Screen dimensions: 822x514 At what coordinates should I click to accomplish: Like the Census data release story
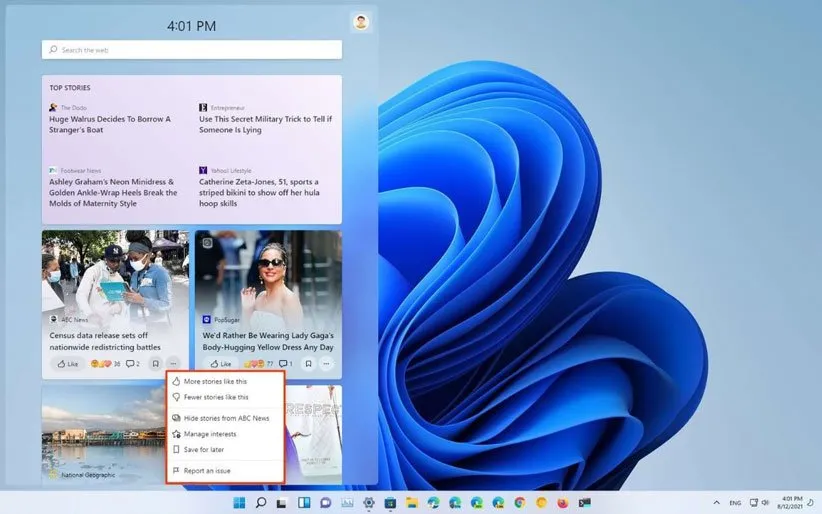[x=67, y=364]
